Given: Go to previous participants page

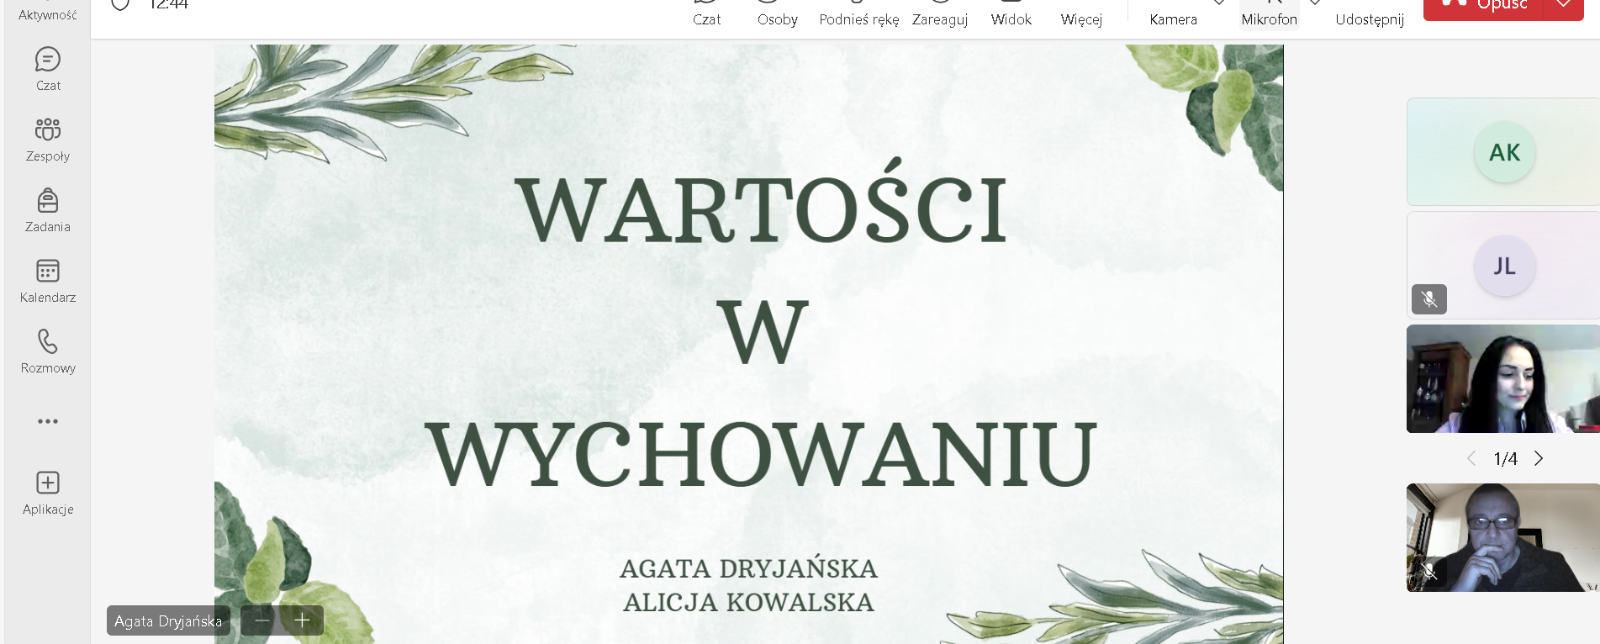Looking at the screenshot, I should tap(1471, 458).
